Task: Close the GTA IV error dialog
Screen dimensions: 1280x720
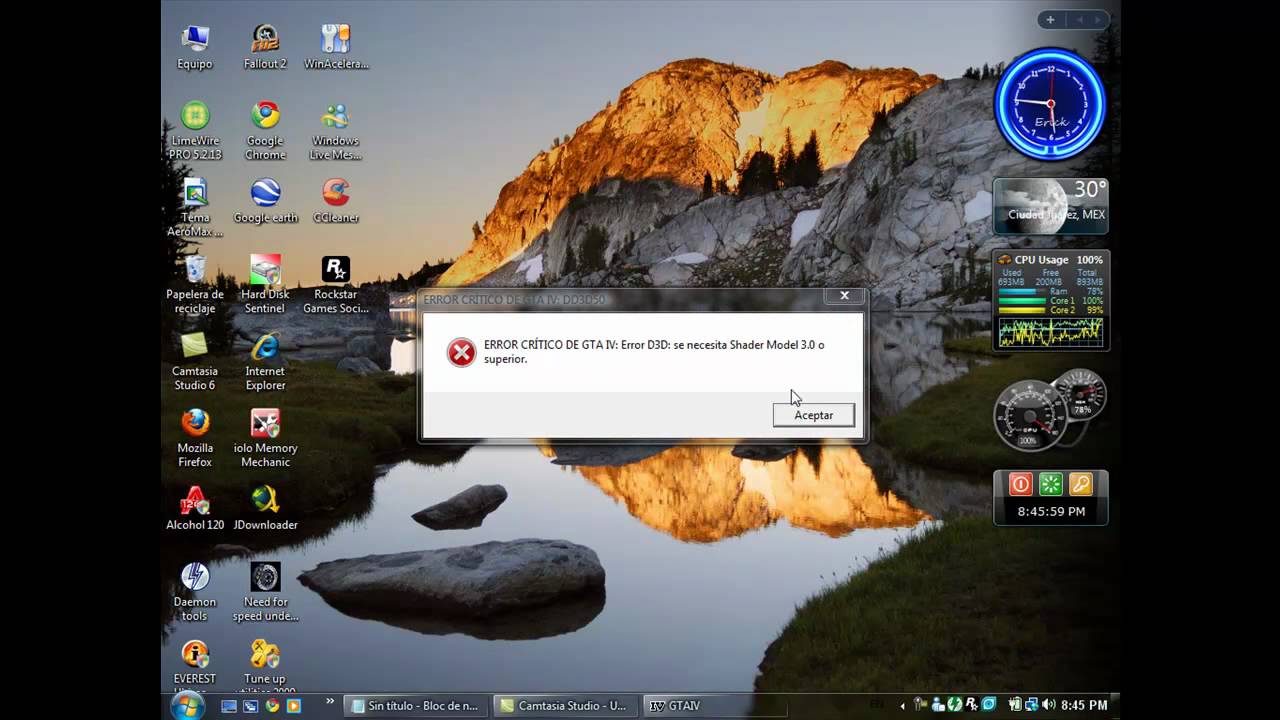Action: tap(844, 296)
